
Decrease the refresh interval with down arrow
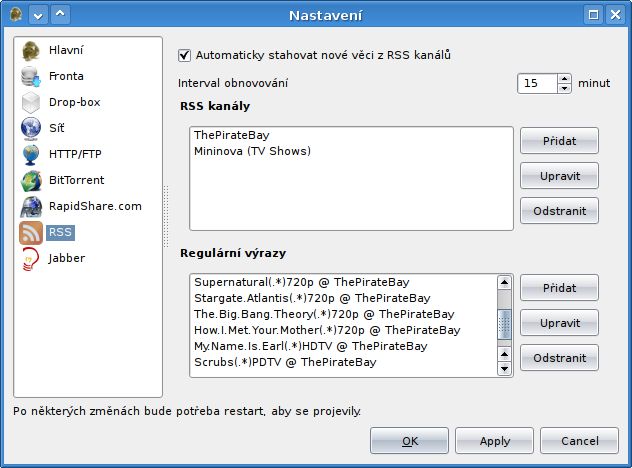click(x=564, y=88)
